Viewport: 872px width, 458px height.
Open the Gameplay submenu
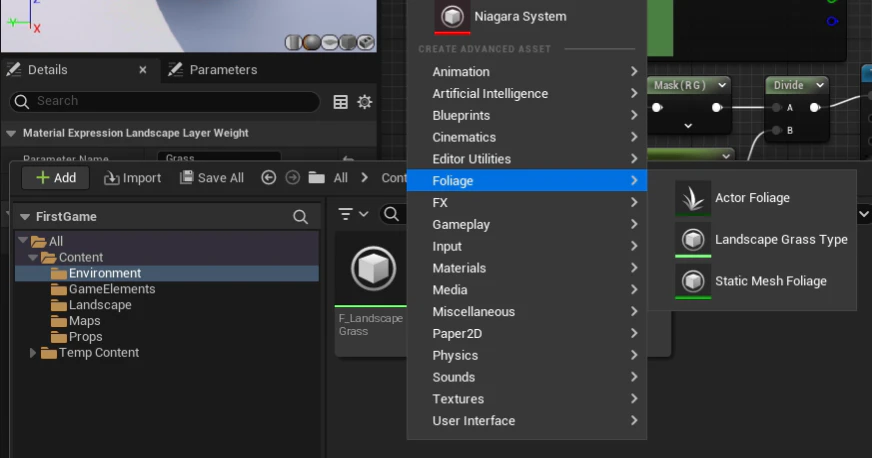tap(527, 224)
